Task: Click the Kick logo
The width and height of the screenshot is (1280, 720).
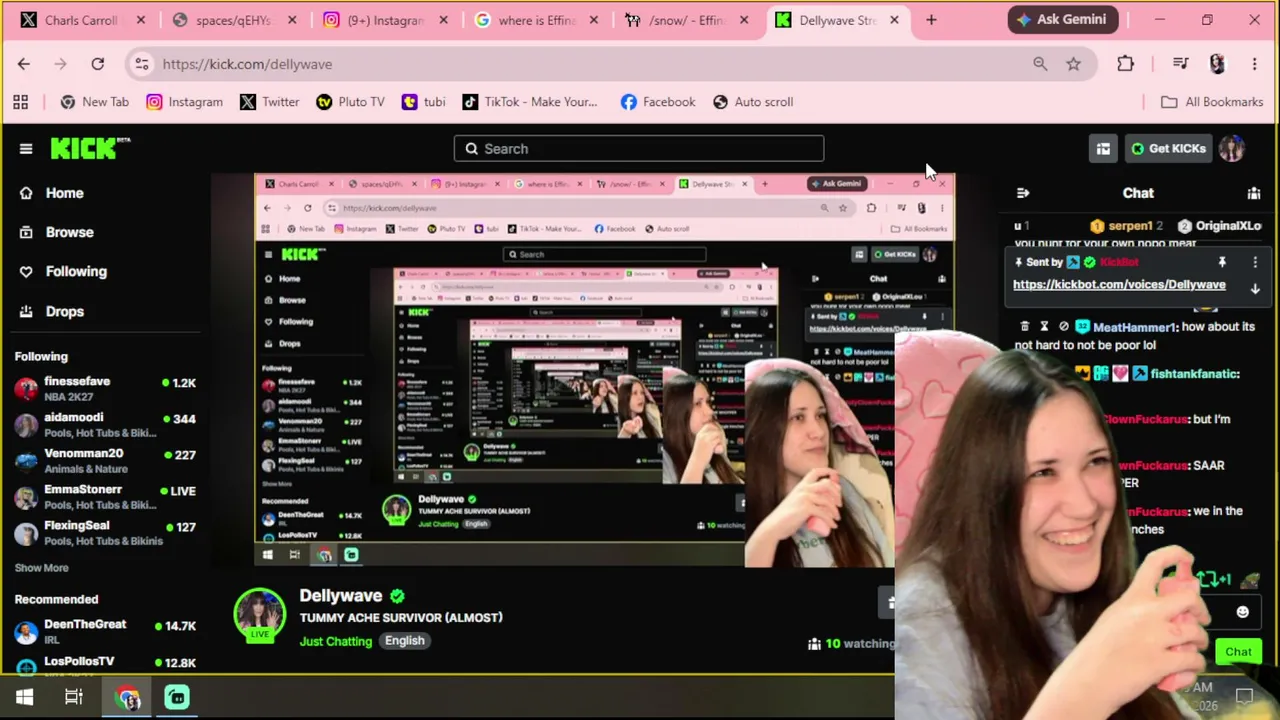Action: pyautogui.click(x=90, y=148)
